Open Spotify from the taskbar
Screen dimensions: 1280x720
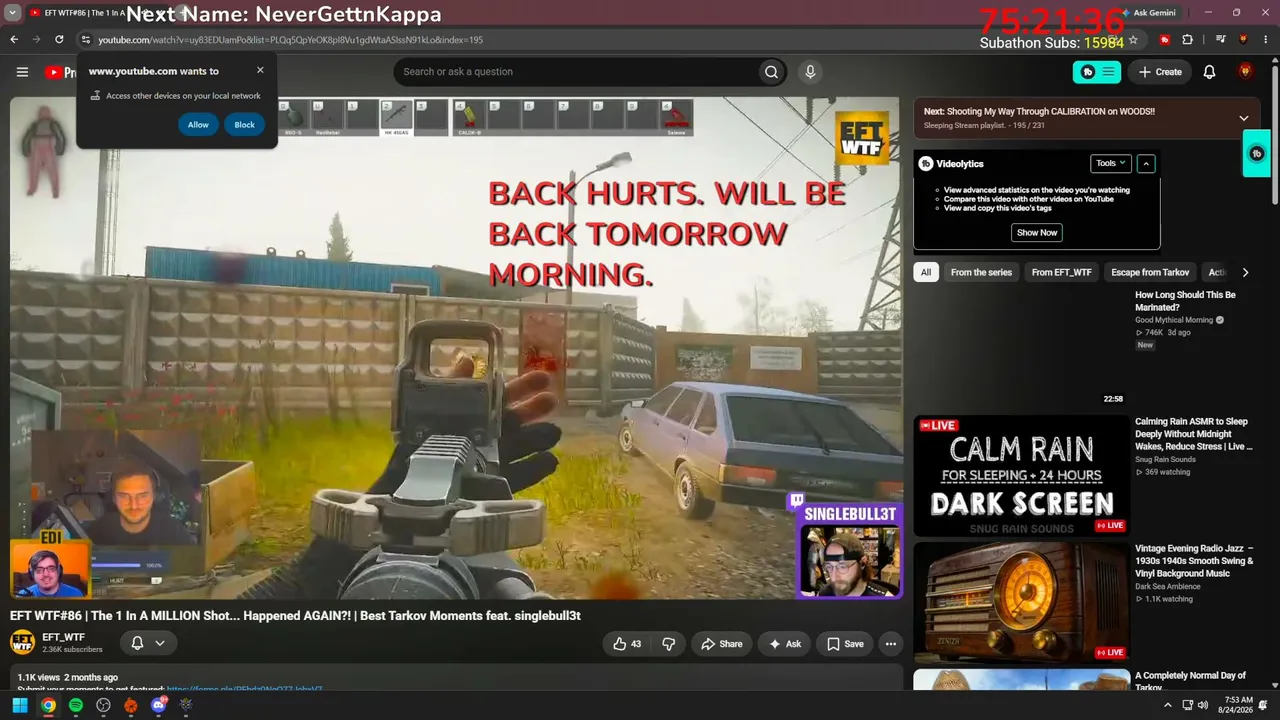[x=76, y=705]
